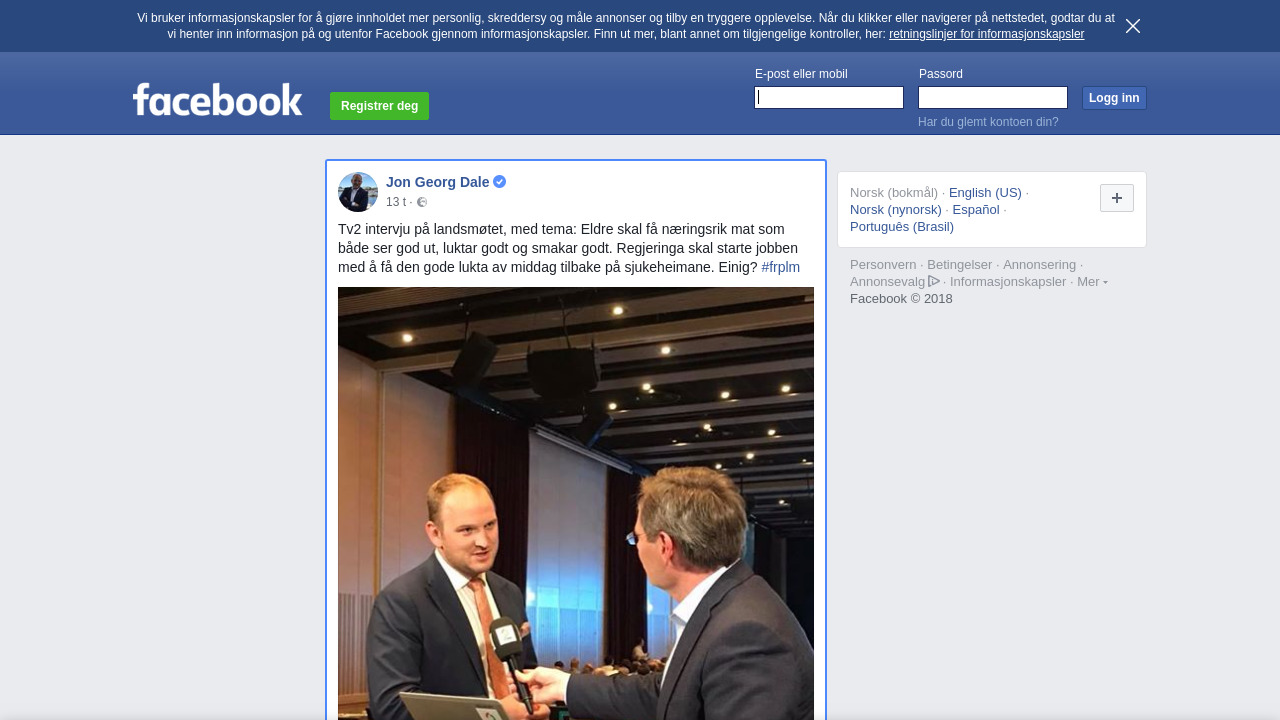Click the public globe icon under the post name

(x=422, y=202)
